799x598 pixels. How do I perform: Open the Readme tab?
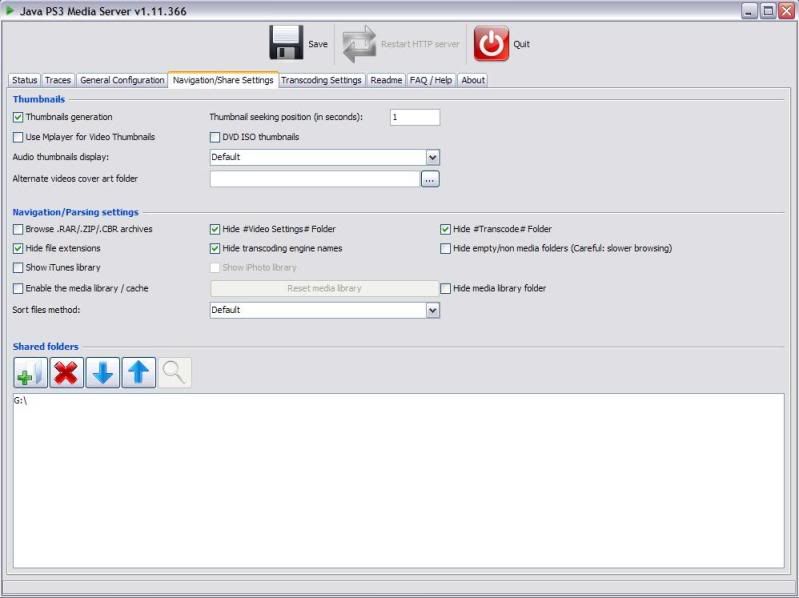pyautogui.click(x=386, y=80)
